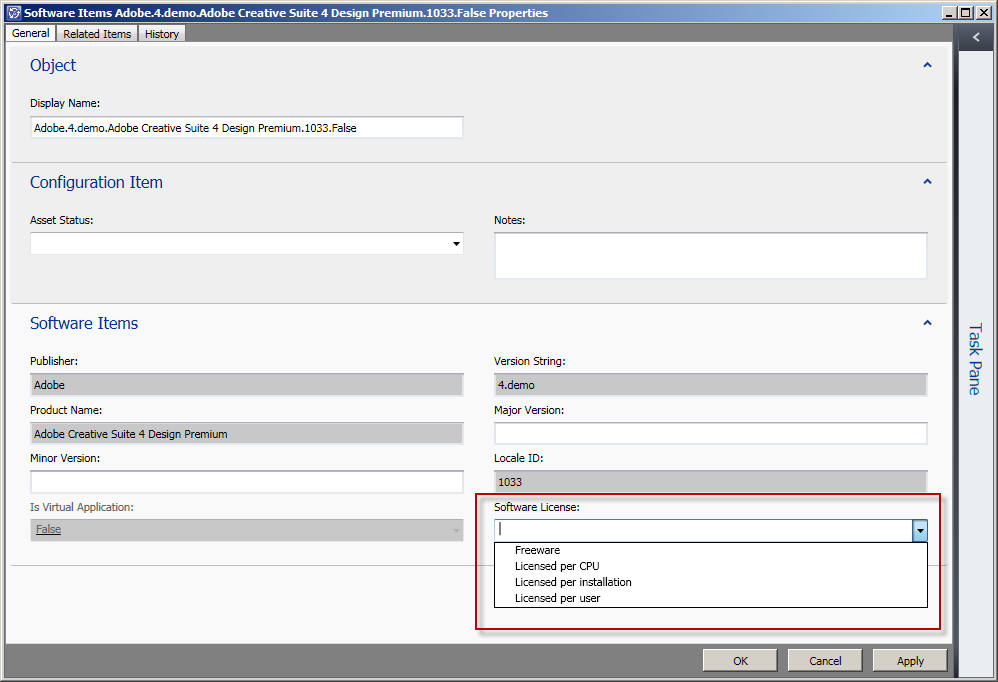
Task: Click the Product Name field
Action: [246, 434]
